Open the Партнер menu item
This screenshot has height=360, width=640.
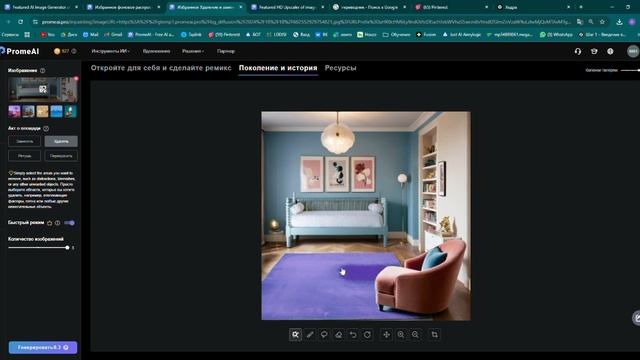[226, 51]
